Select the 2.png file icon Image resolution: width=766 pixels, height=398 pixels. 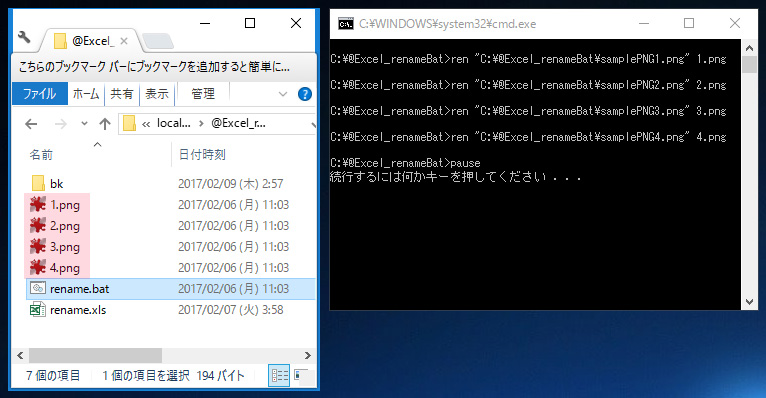[x=38, y=226]
